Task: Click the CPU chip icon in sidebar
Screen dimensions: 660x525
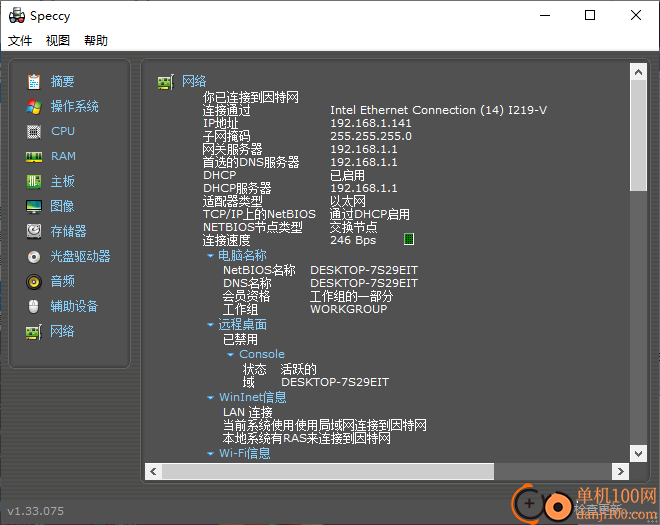Action: (x=34, y=131)
